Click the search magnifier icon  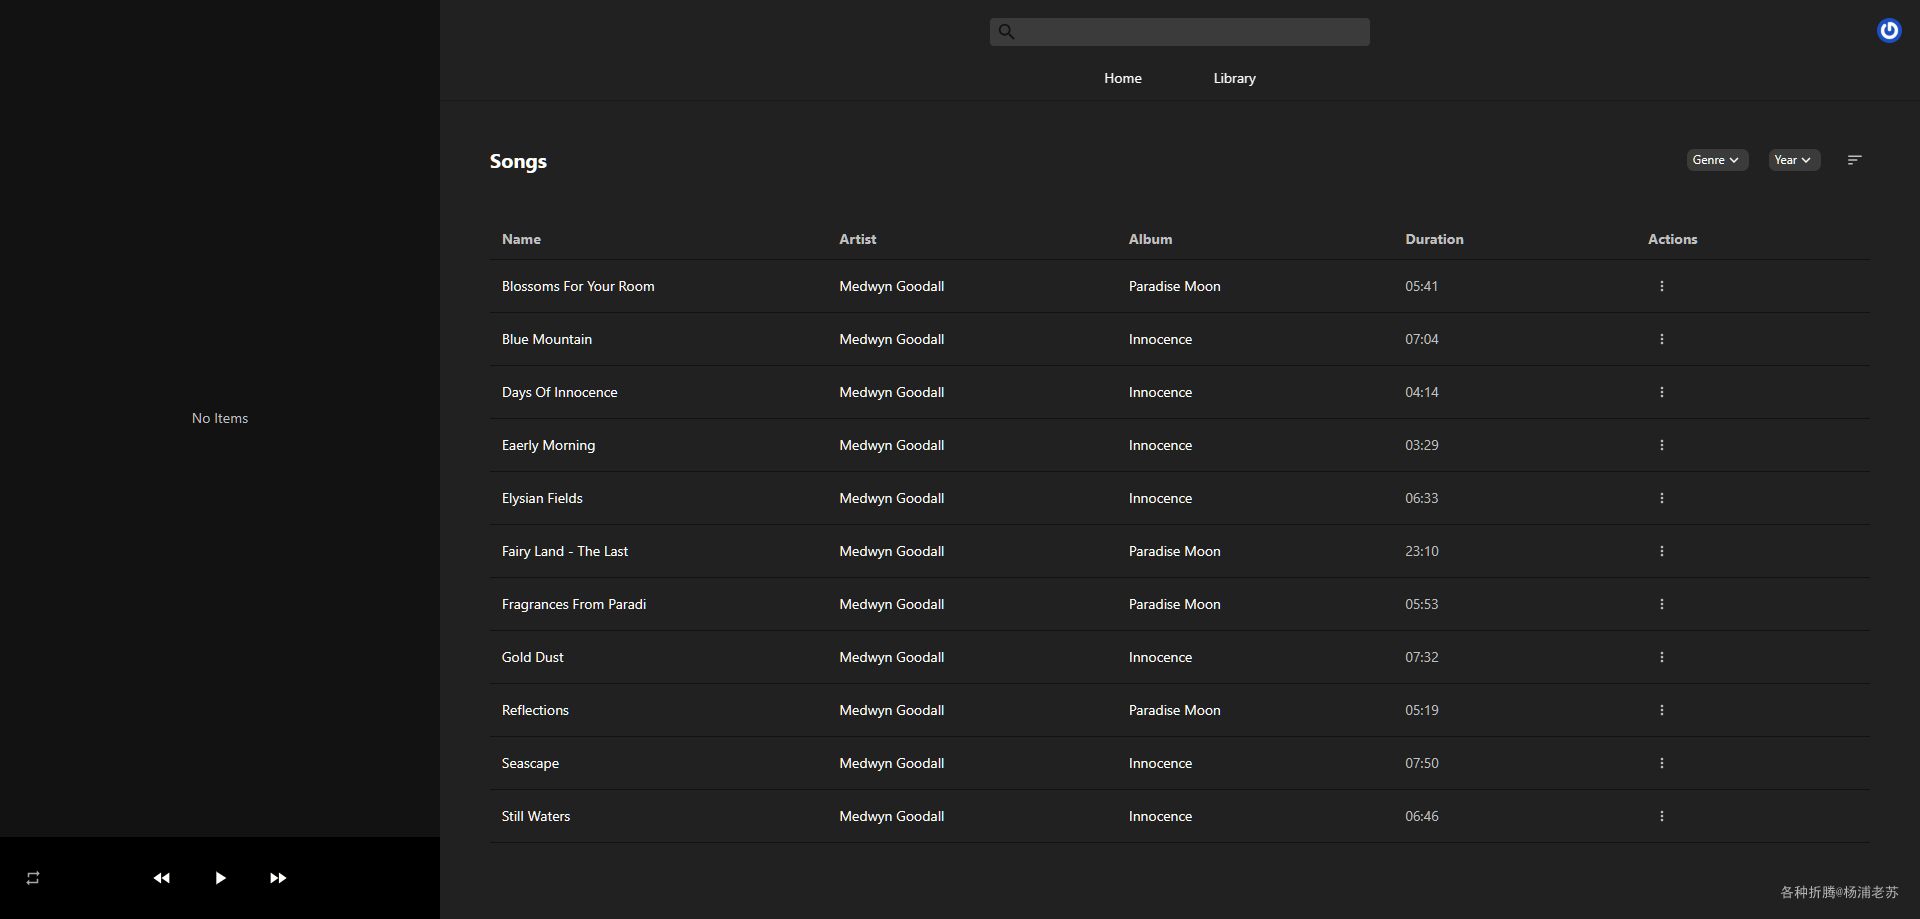pyautogui.click(x=1007, y=32)
